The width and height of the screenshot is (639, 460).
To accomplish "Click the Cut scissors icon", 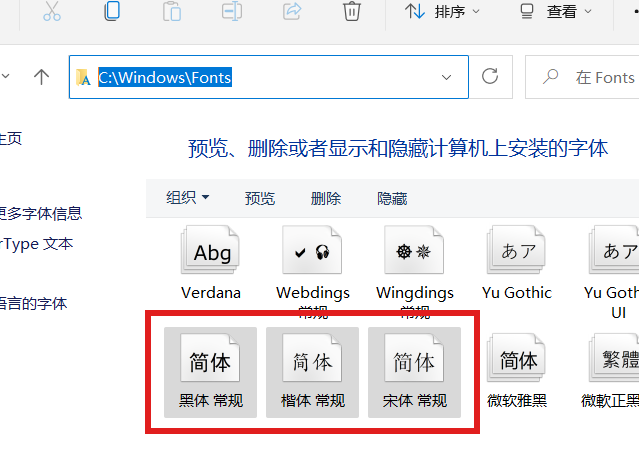I will point(53,12).
